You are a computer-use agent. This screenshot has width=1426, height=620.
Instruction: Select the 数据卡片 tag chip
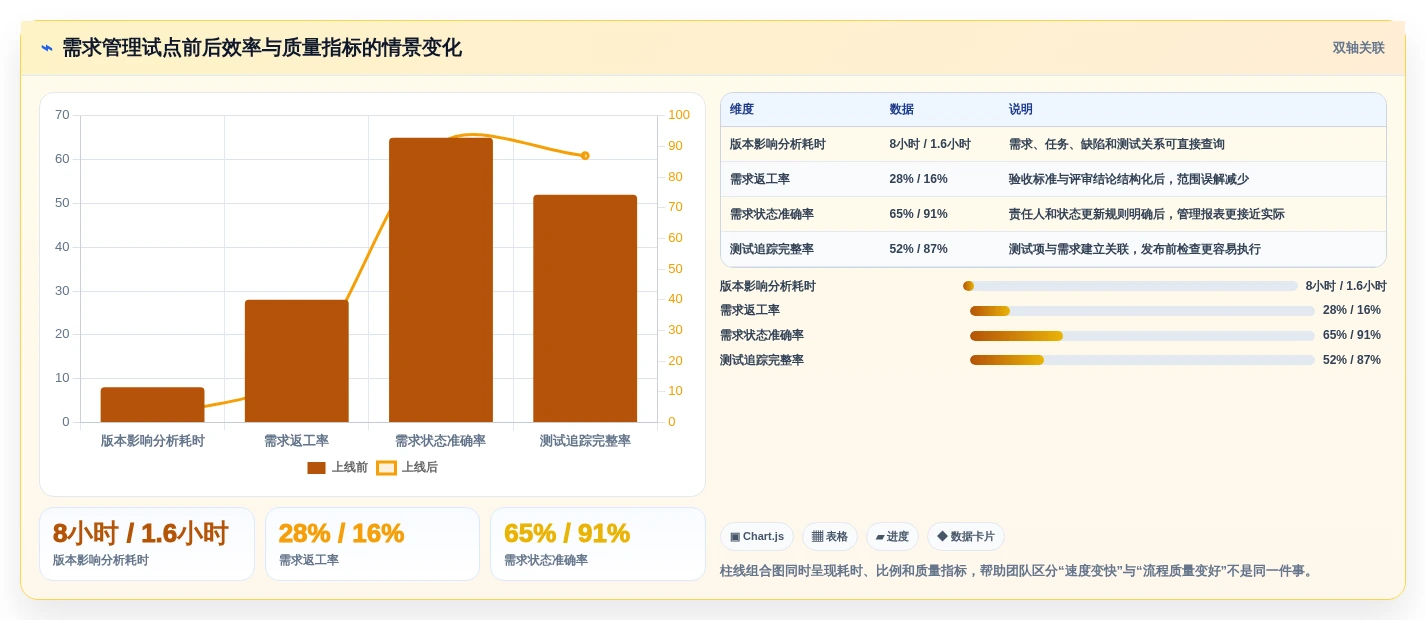tap(966, 537)
